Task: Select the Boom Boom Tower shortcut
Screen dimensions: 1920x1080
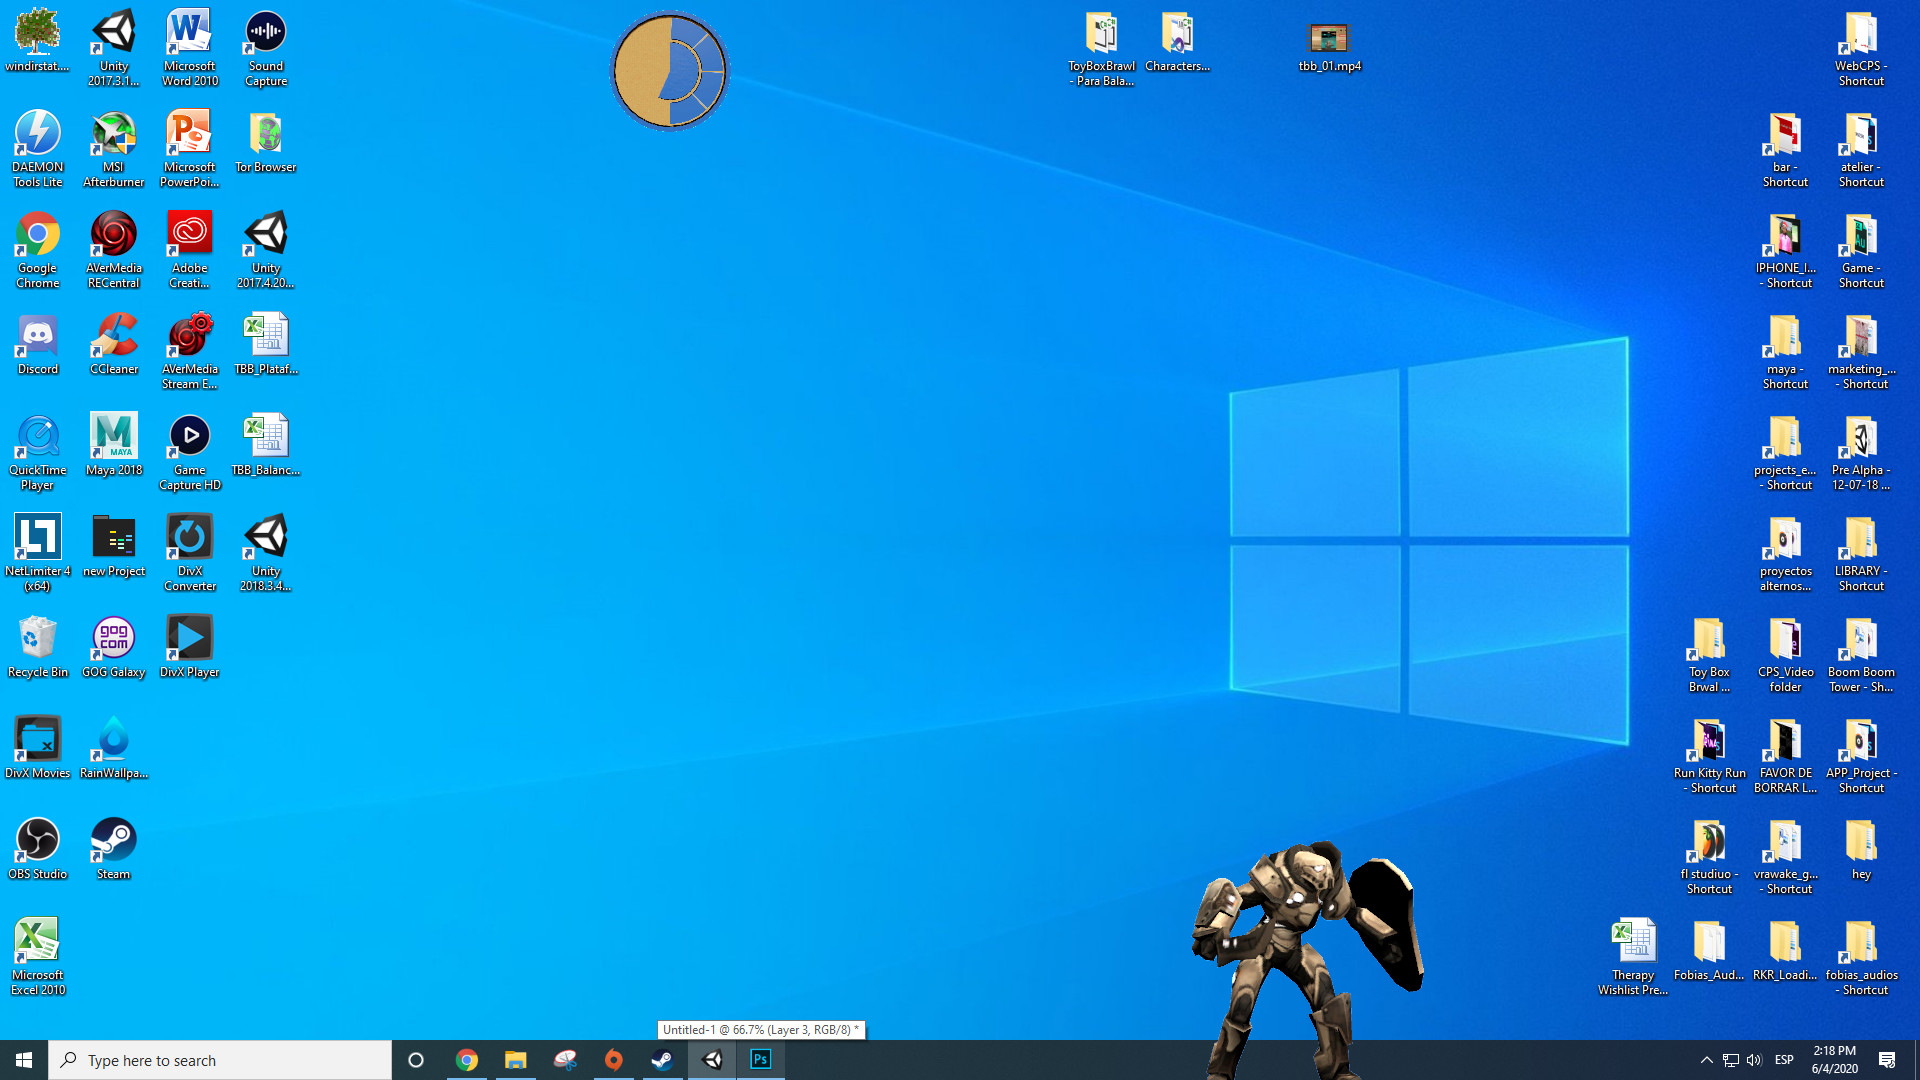Action: coord(1861,653)
